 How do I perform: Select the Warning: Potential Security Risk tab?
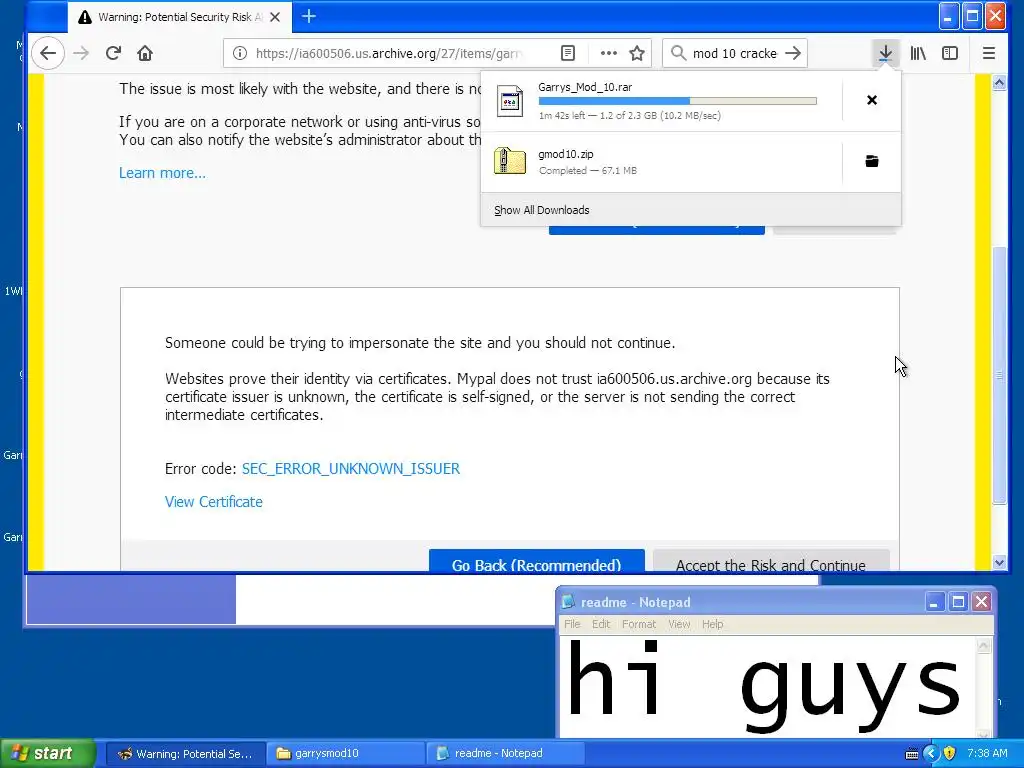[178, 17]
